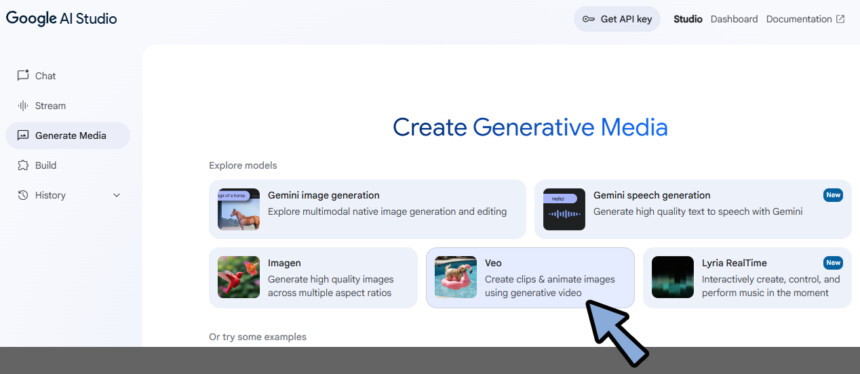Click the Generate Media sidebar icon
860x374 pixels.
[x=22, y=135]
